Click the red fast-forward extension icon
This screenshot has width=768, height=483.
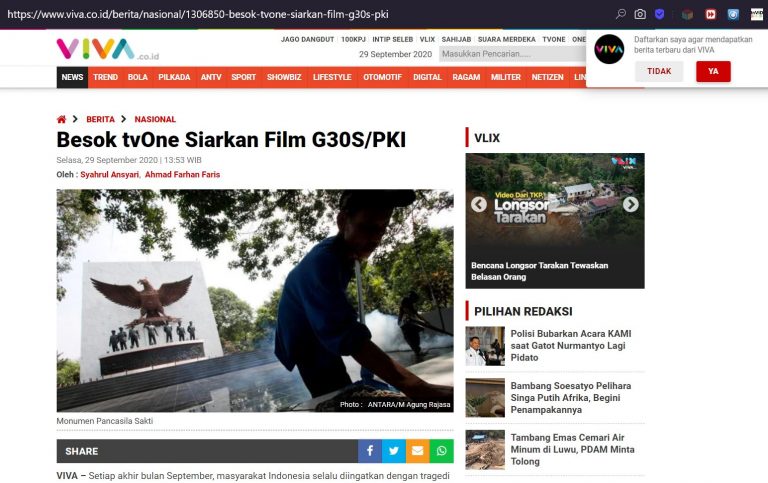click(x=710, y=14)
